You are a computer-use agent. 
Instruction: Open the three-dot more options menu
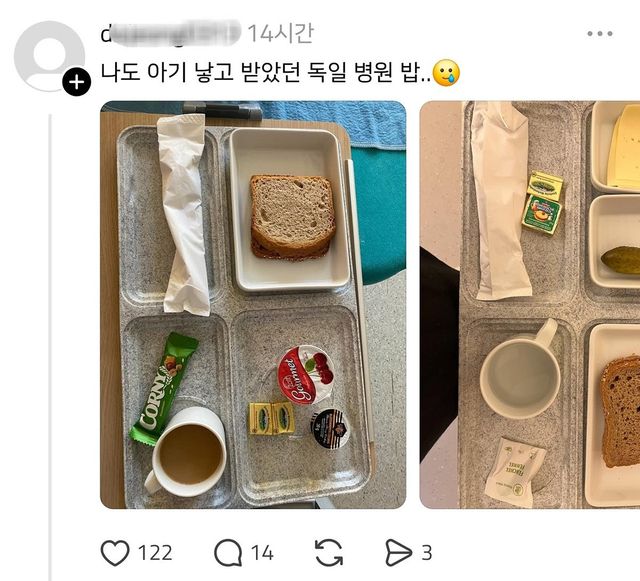pos(600,33)
